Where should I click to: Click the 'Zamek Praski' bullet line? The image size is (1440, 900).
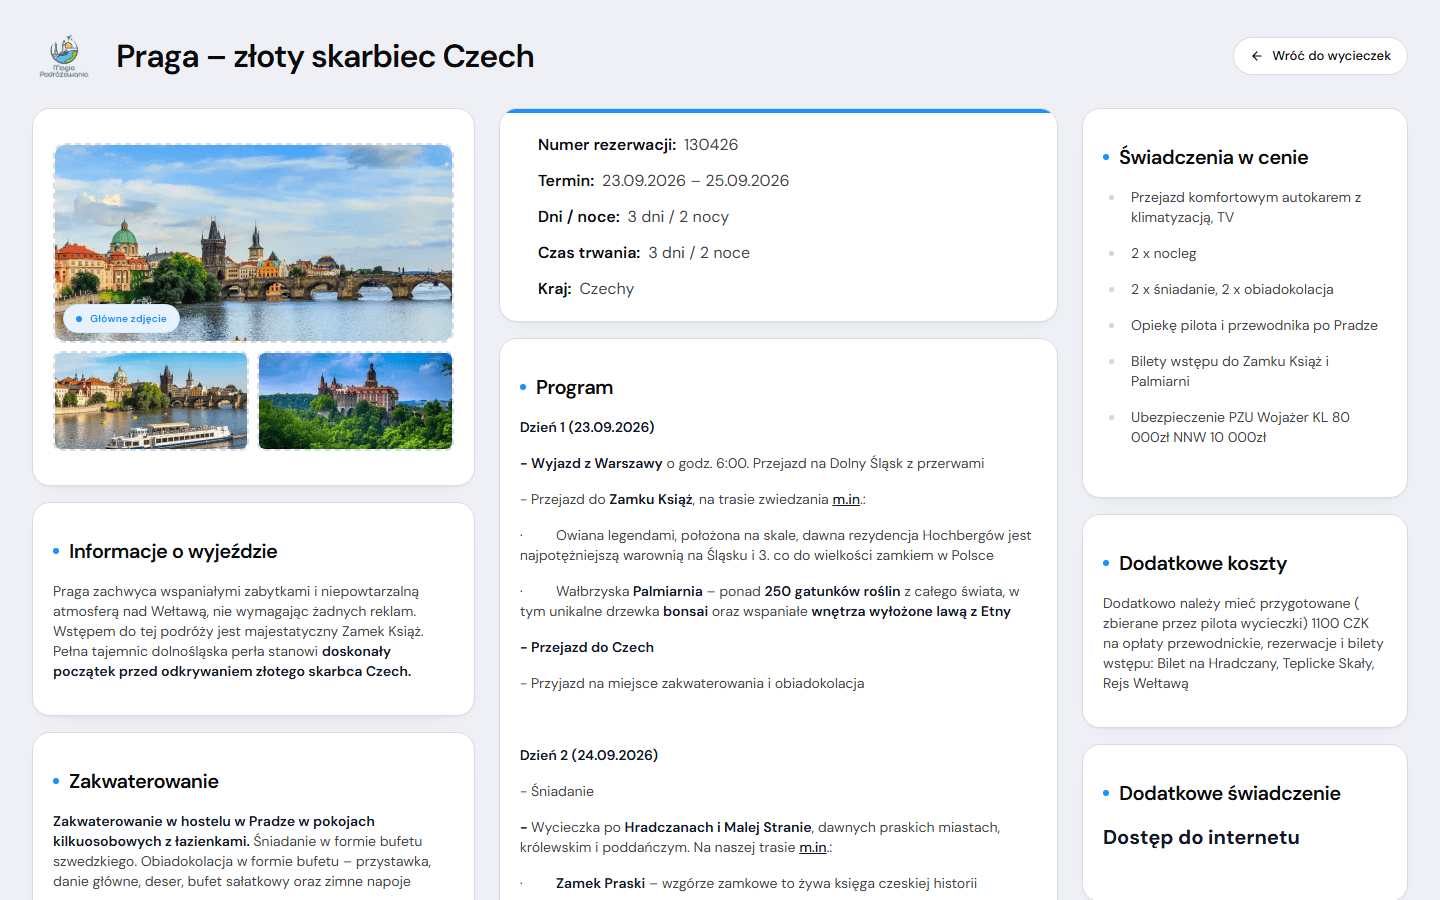[748, 883]
